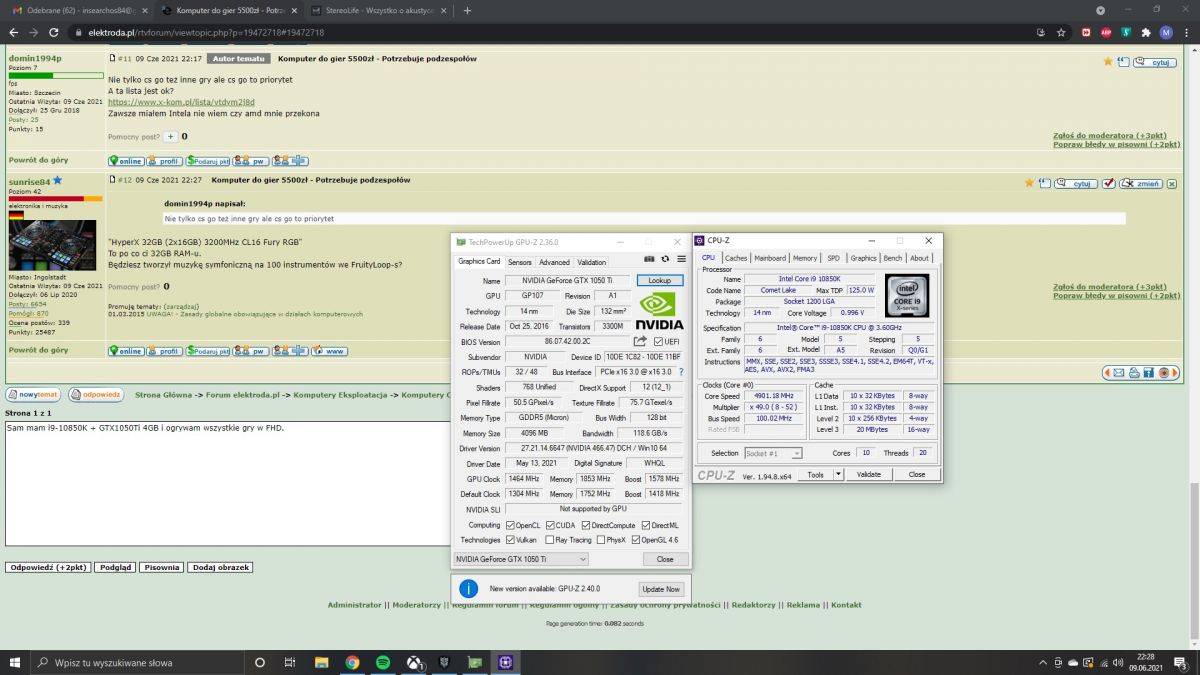The height and width of the screenshot is (675, 1200).
Task: Switch to the Validation tab in GPU-Z
Action: pyautogui.click(x=592, y=262)
